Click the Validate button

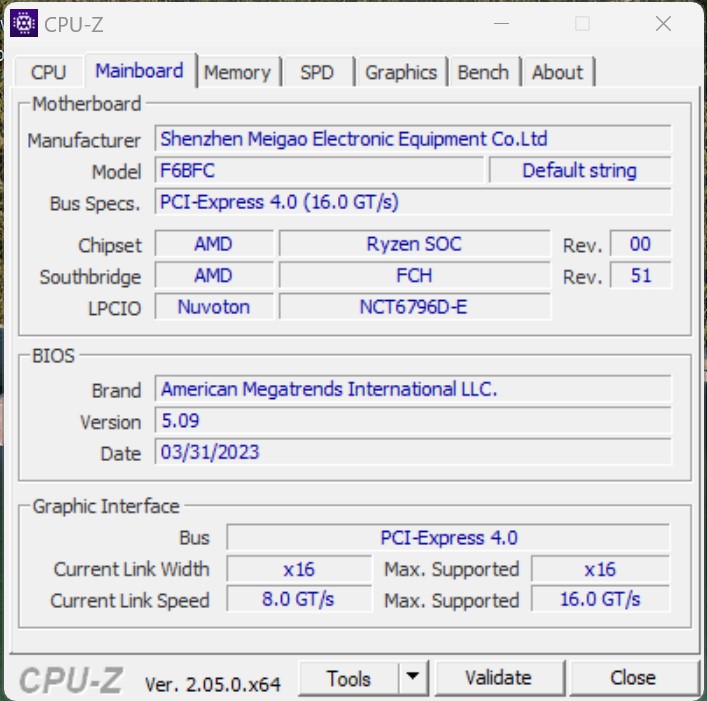point(498,678)
